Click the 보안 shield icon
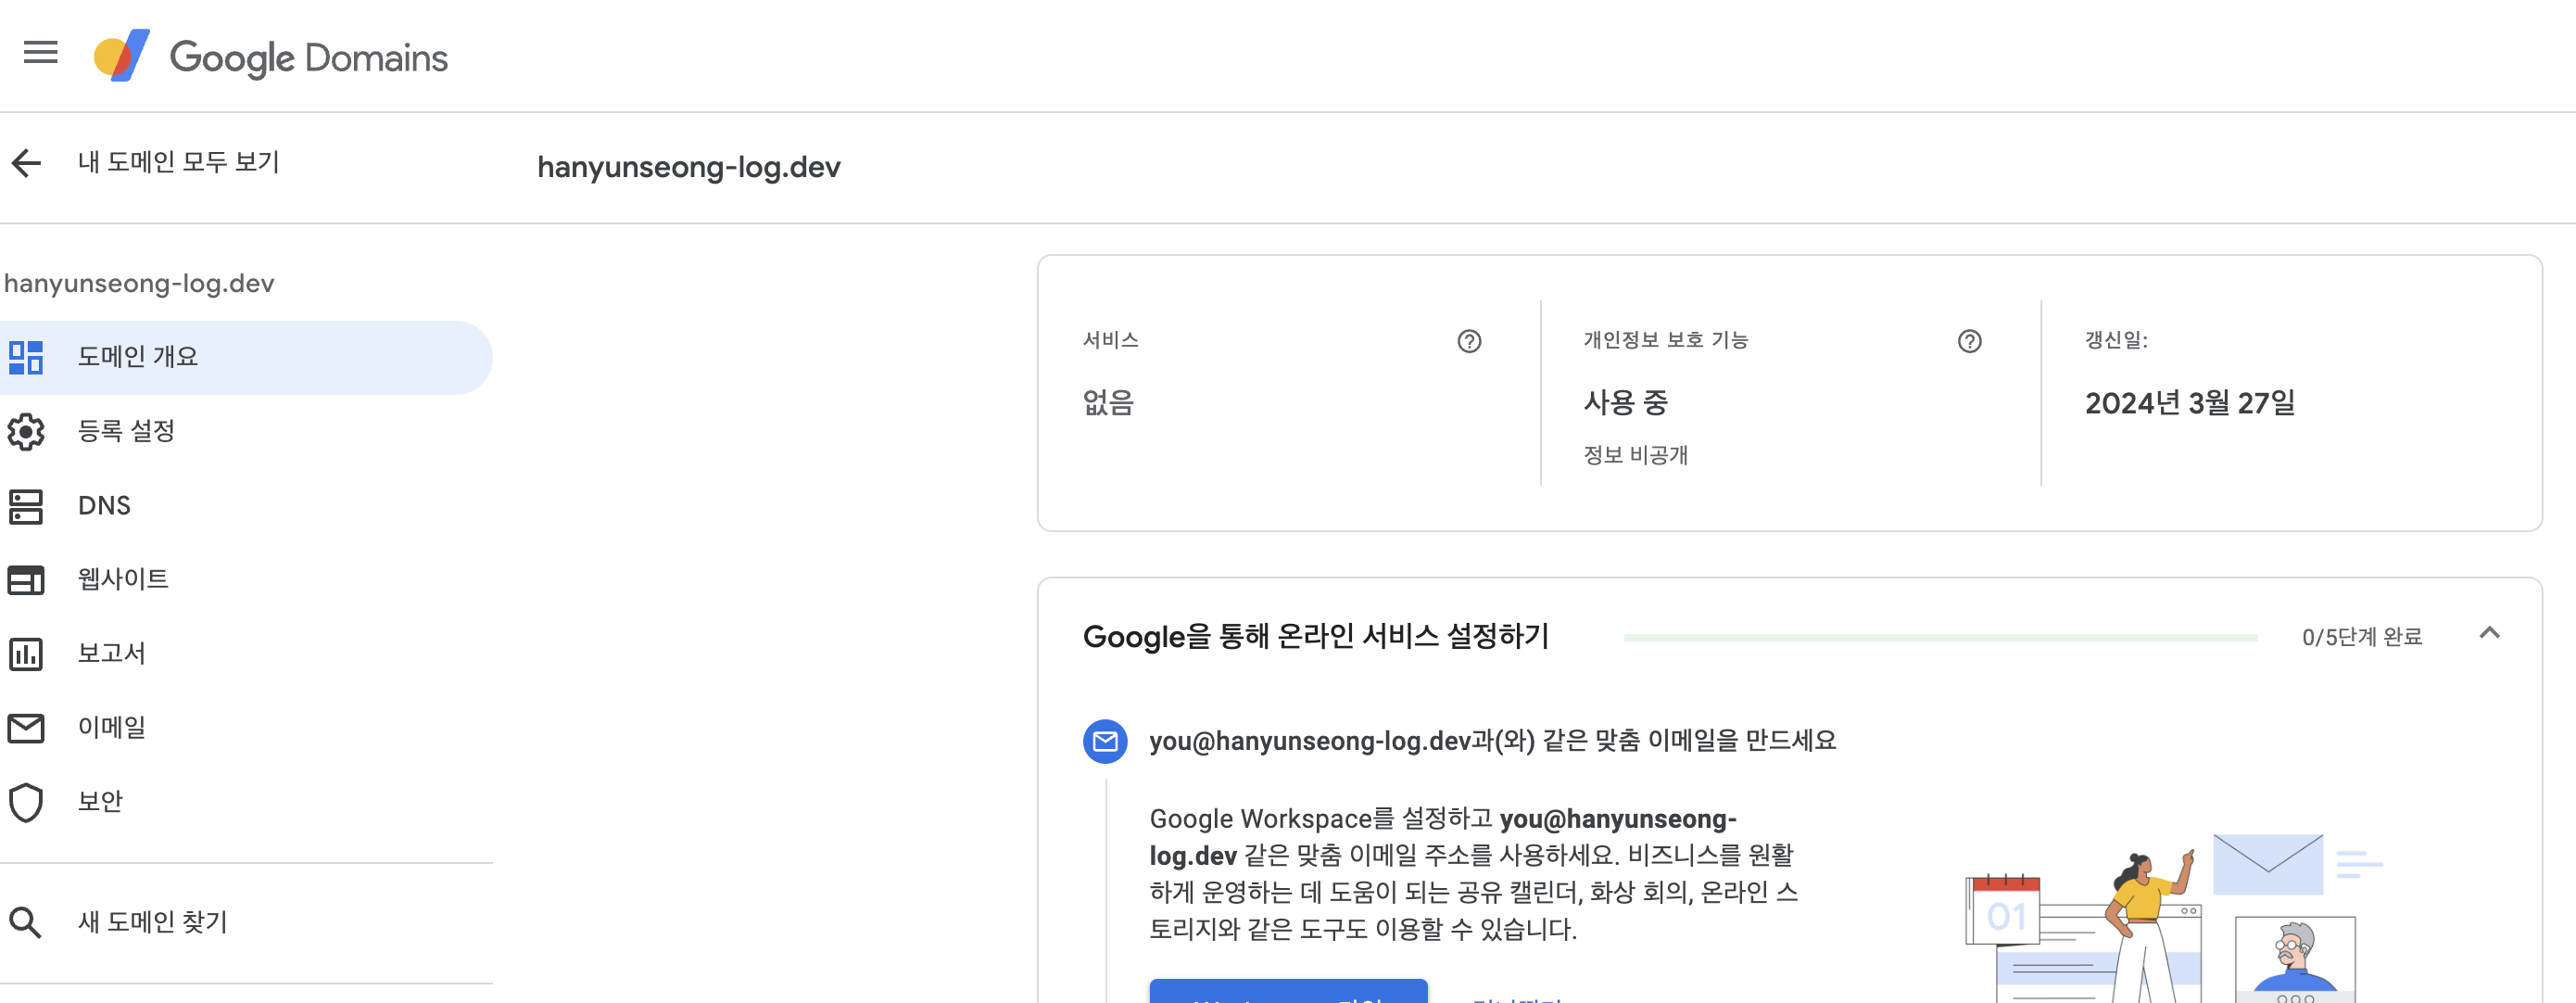 [26, 802]
